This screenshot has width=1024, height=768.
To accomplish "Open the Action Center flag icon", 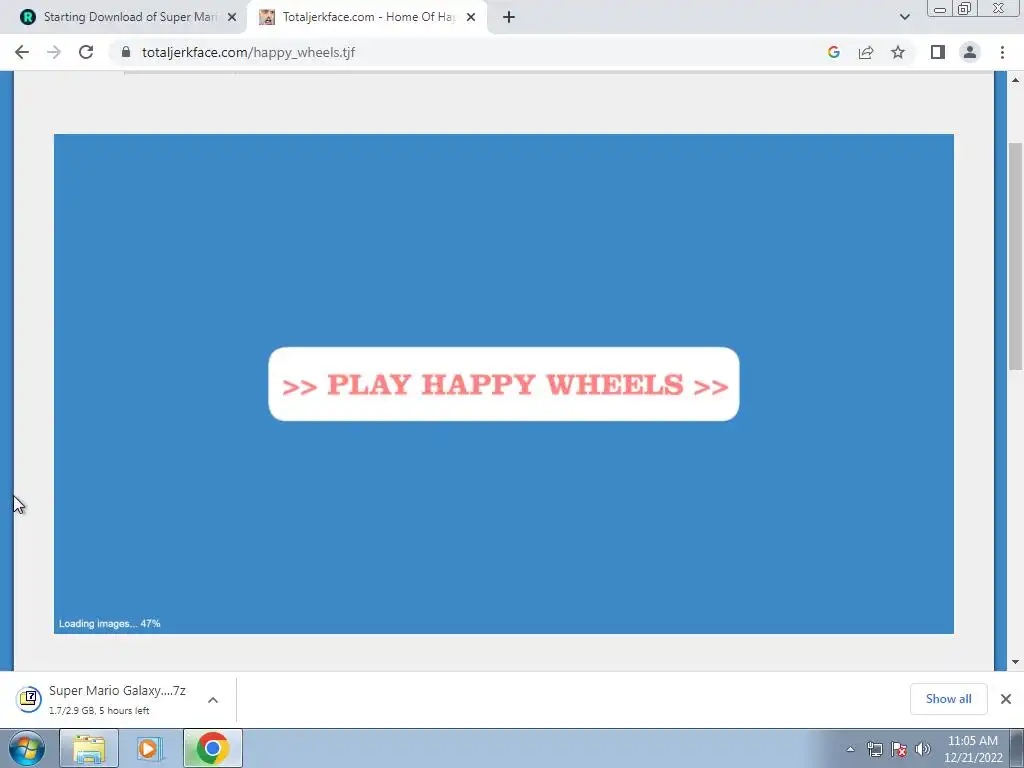I will pyautogui.click(x=899, y=749).
